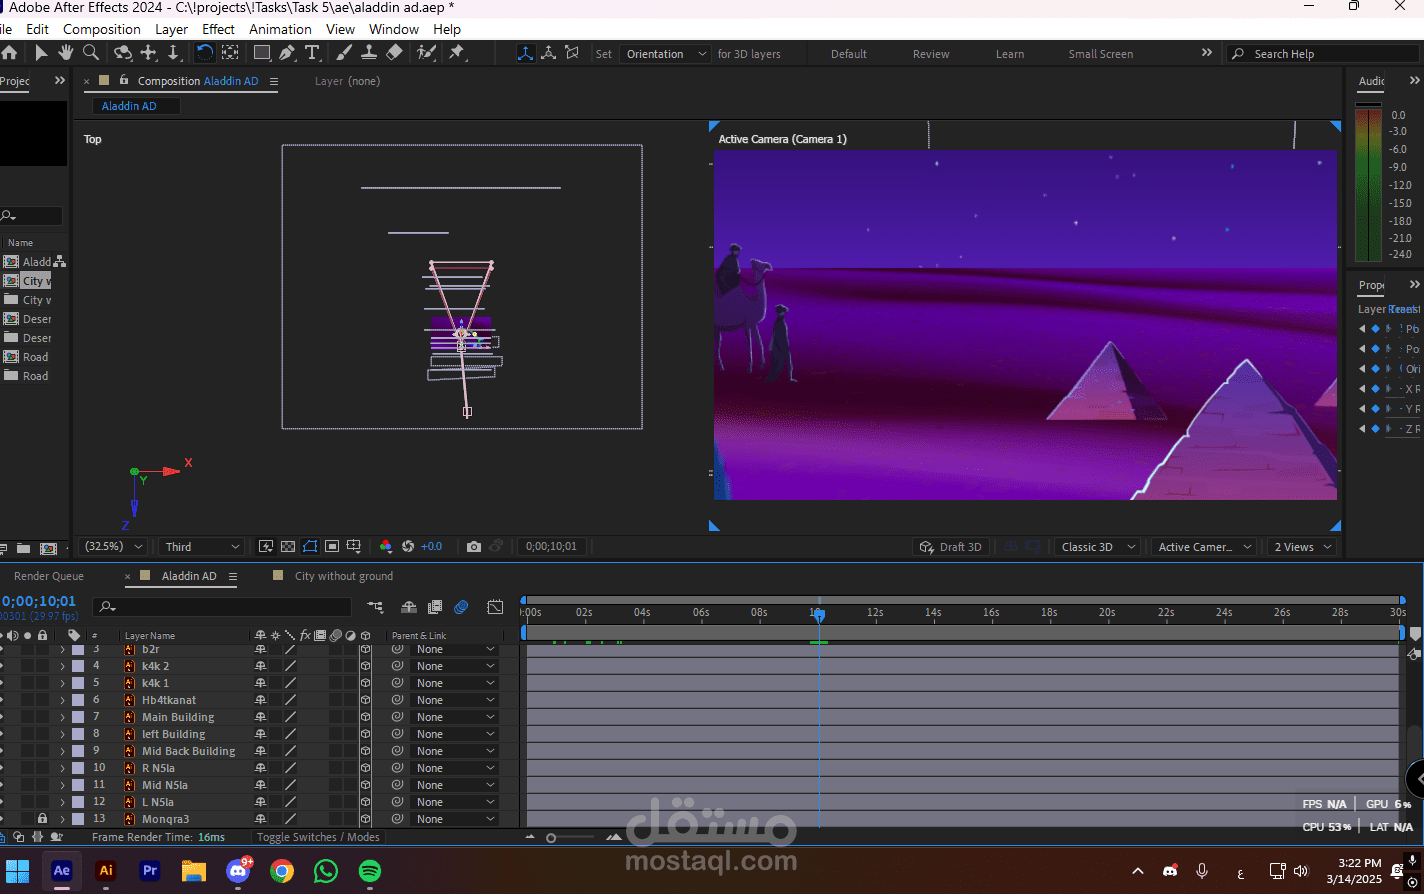Choose the Horizontal Type tool
This screenshot has height=894, width=1424.
[x=312, y=53]
